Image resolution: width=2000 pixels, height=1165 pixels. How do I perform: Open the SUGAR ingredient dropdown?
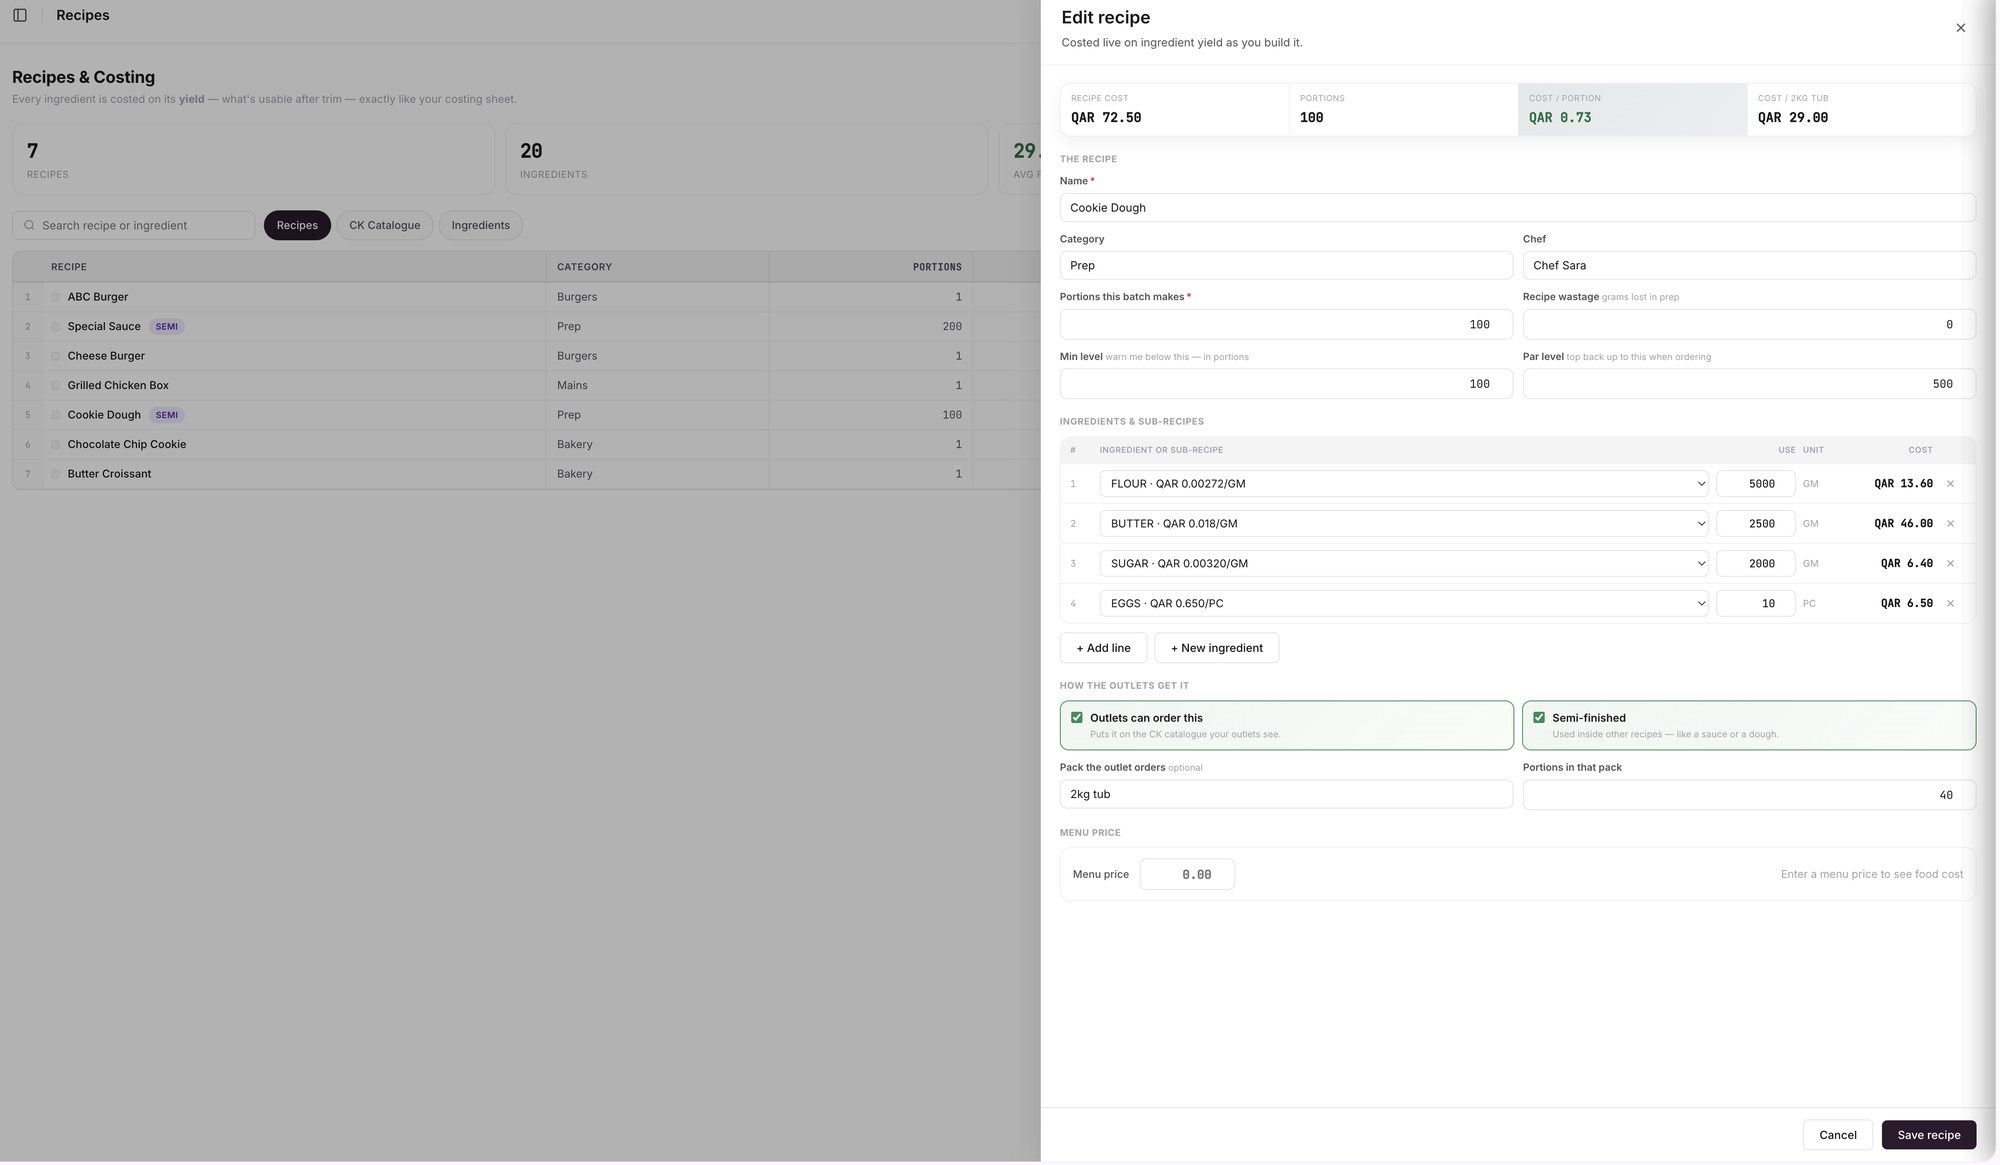point(1404,564)
